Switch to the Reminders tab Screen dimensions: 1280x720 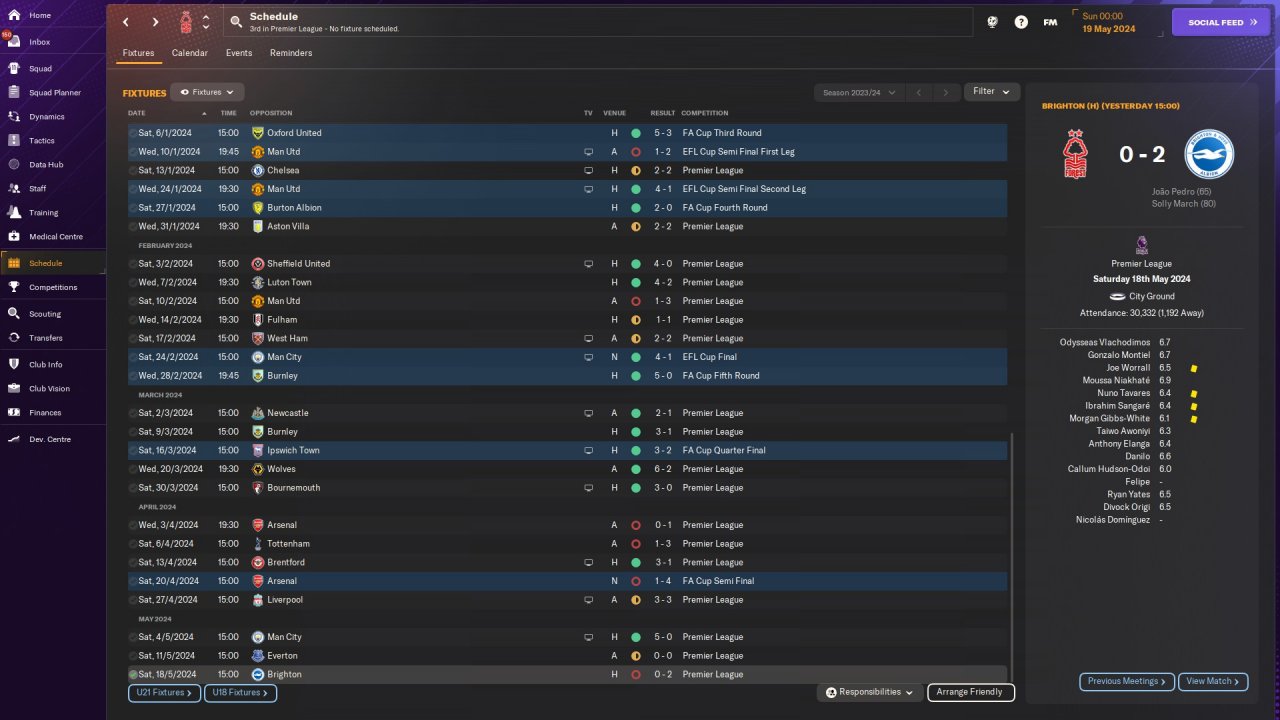click(291, 53)
